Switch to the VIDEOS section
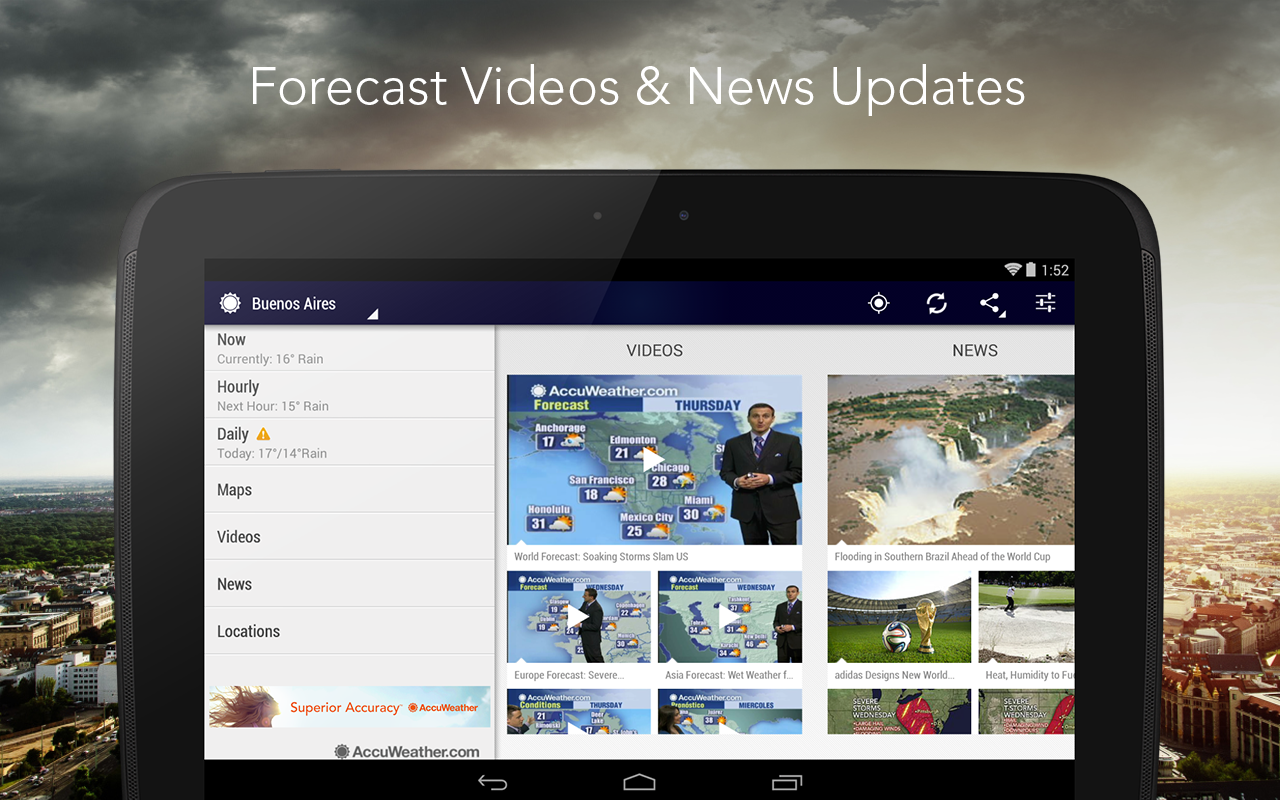 pos(654,350)
